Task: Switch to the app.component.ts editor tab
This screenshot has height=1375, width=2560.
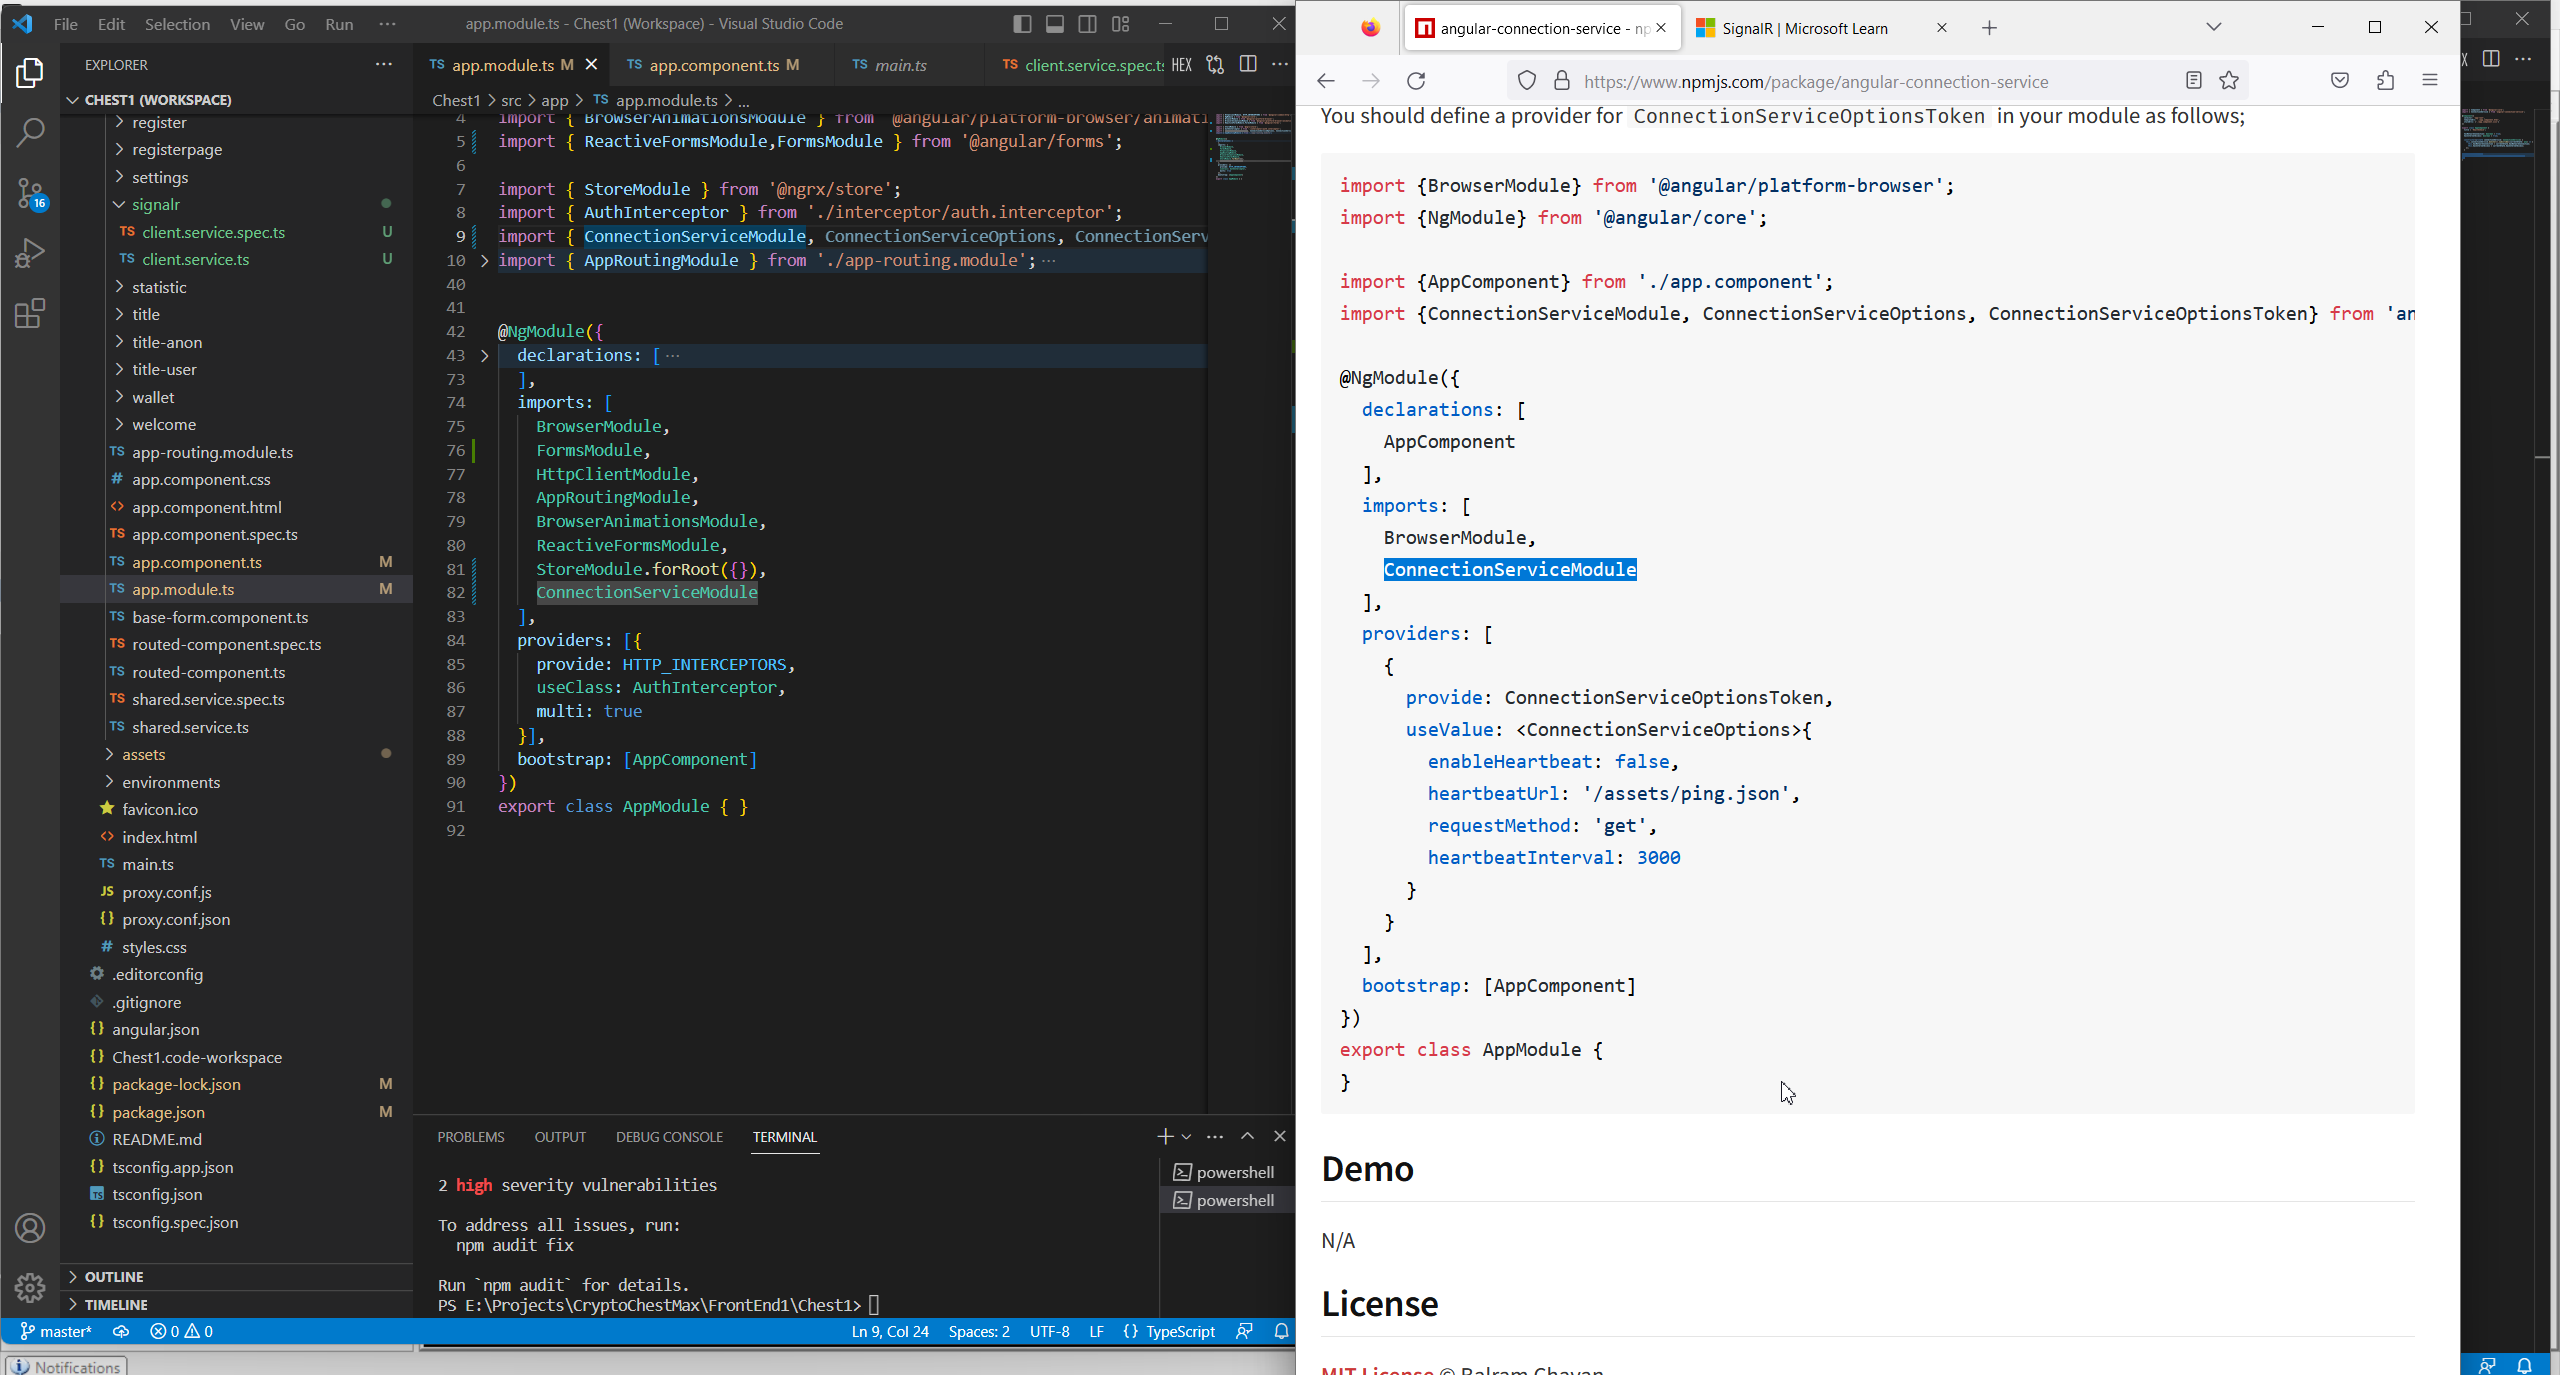Action: [x=713, y=65]
